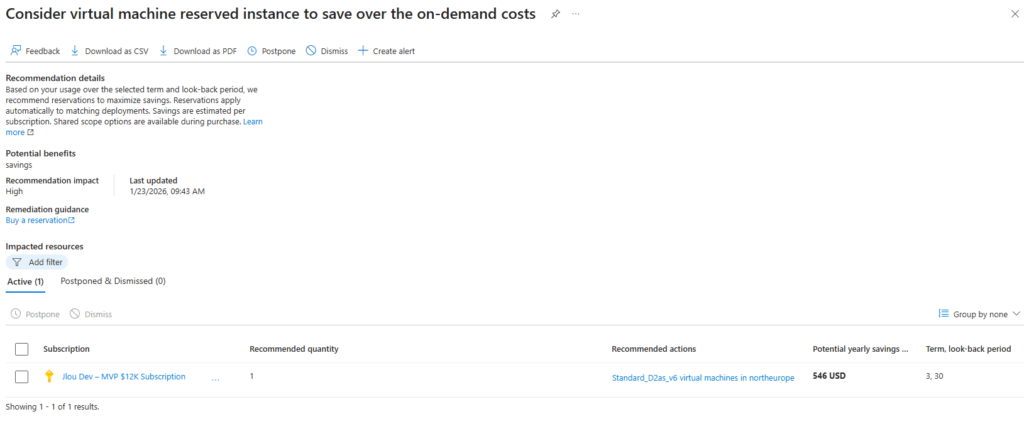Click Postpone clock icon in top toolbar
Image resolution: width=1024 pixels, height=424 pixels.
(252, 51)
